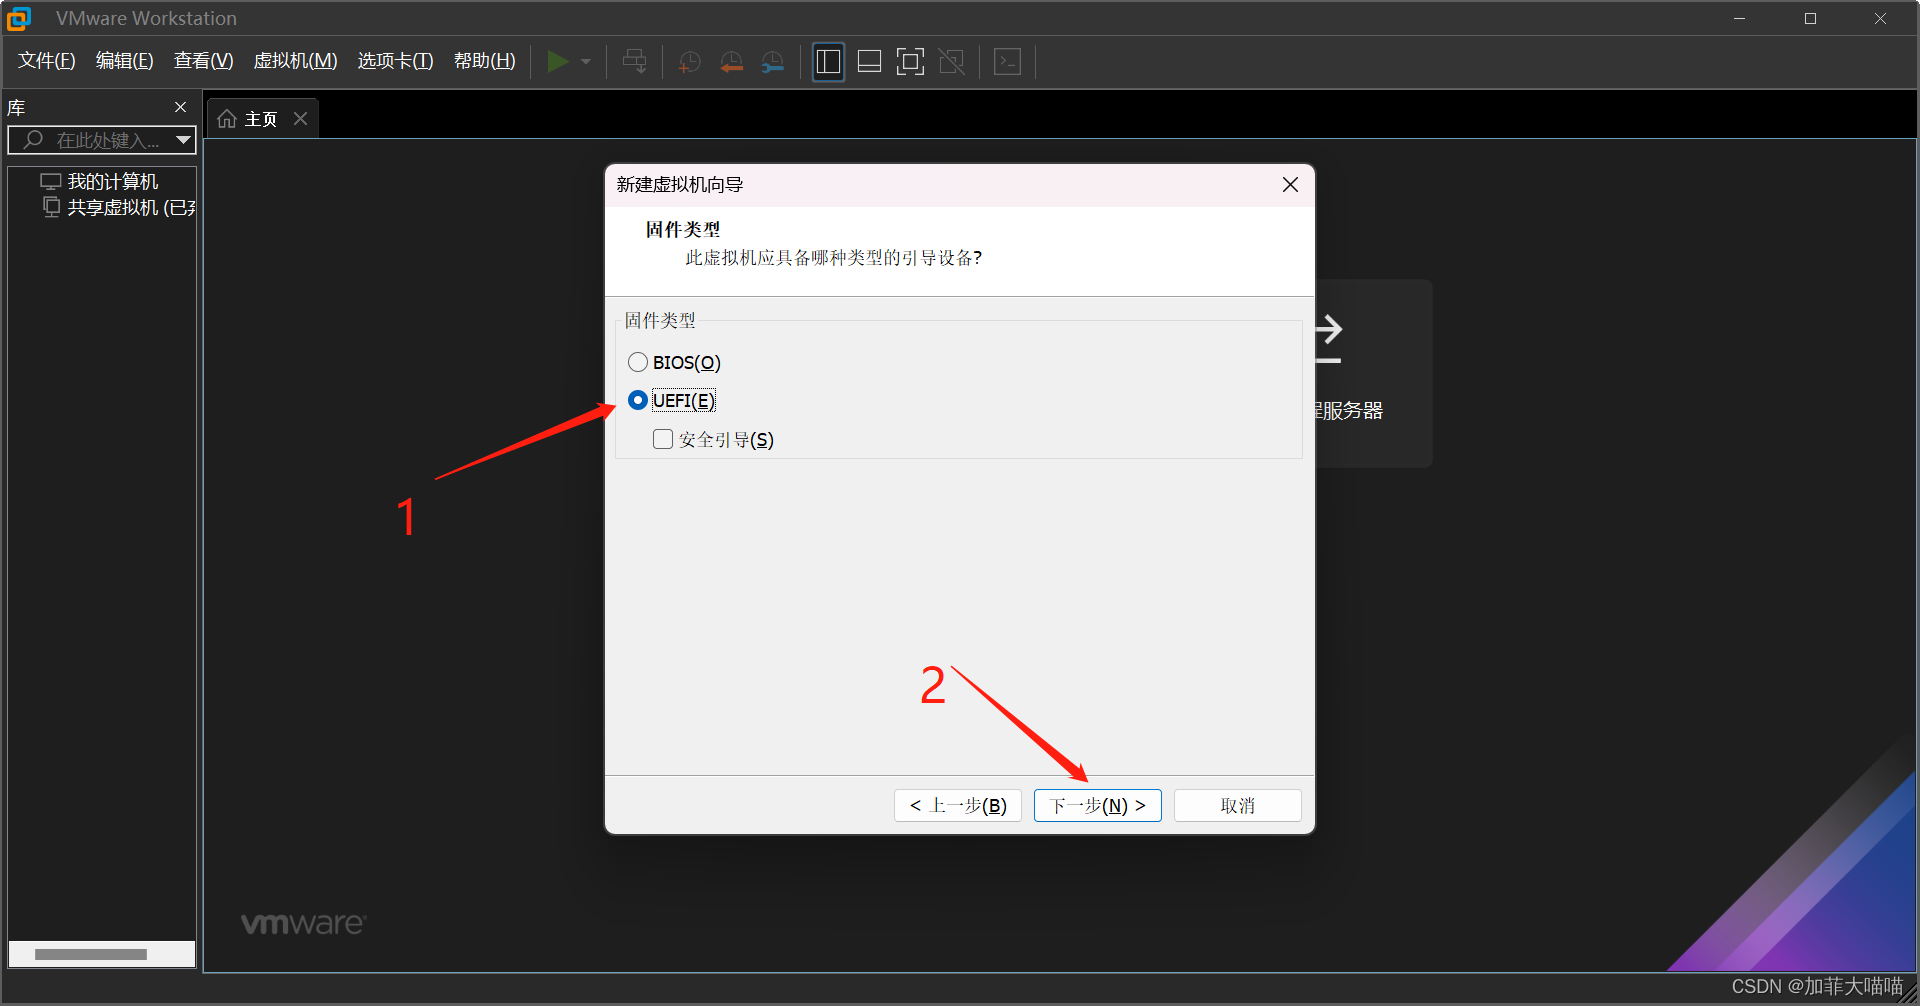Toggle the thumbnail bar view icon
Screen dimensions: 1920x1006
coord(869,62)
